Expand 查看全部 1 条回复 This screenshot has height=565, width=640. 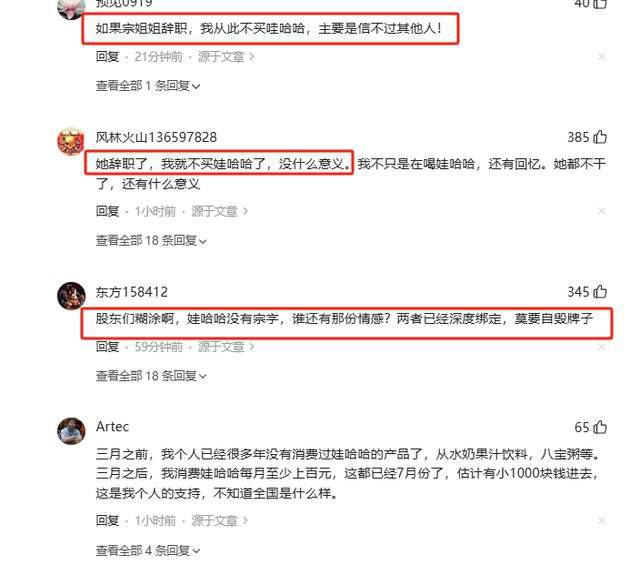coord(148,86)
